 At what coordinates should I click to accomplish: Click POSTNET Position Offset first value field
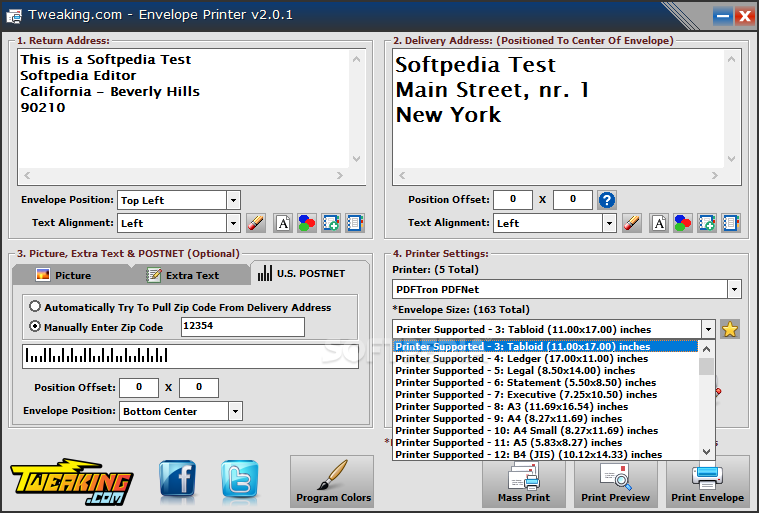click(139, 388)
